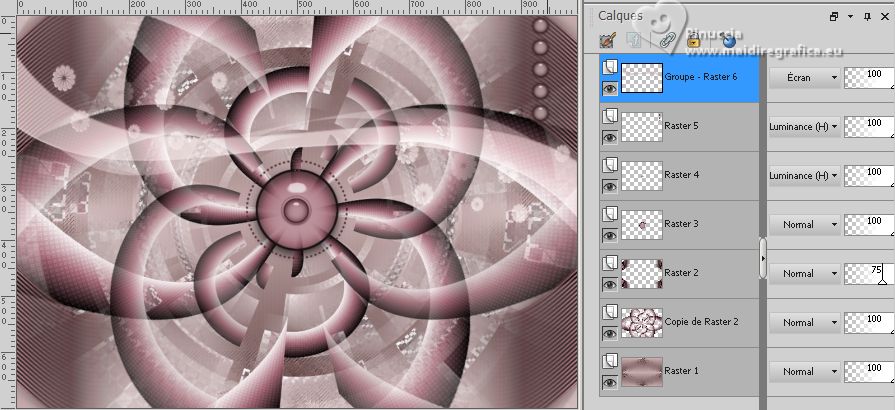895x410 pixels.
Task: Click Copie de Raster 2 opacity field
Action: click(869, 323)
